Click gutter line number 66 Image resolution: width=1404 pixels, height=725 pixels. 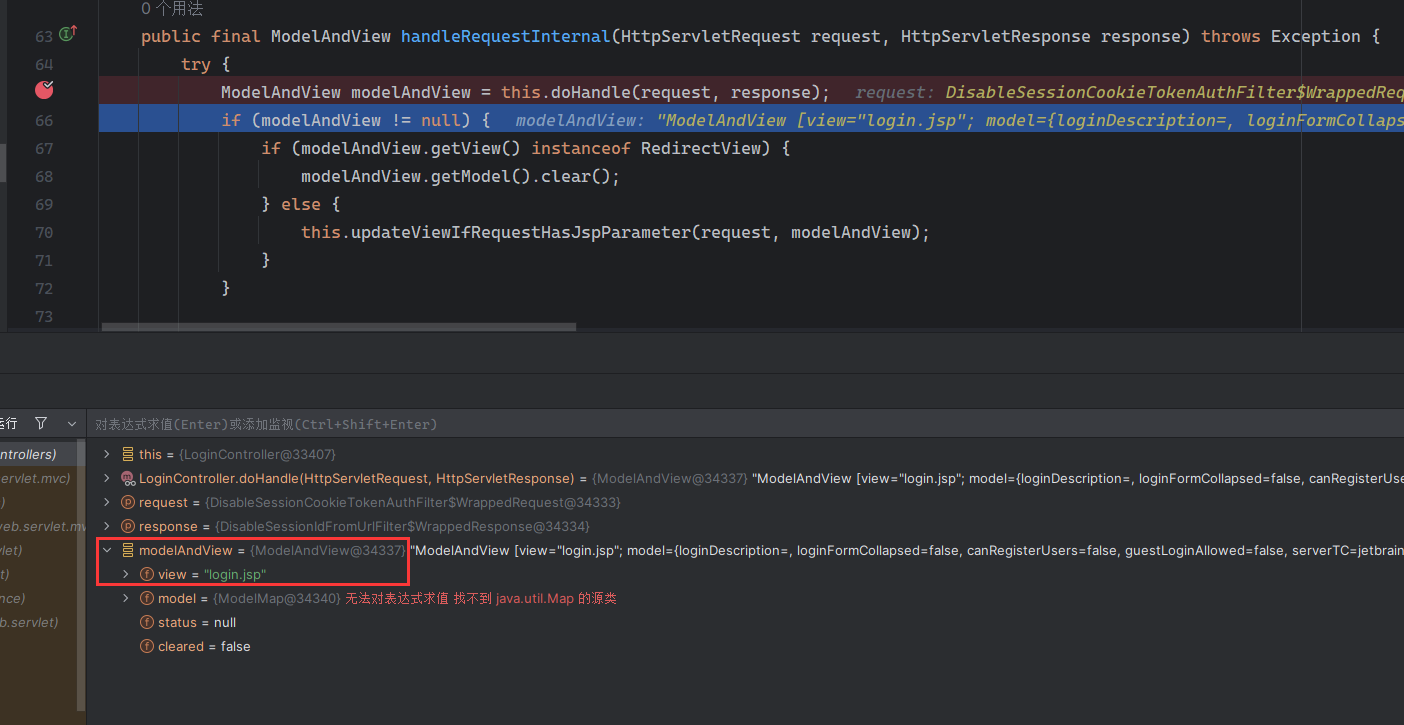43,120
